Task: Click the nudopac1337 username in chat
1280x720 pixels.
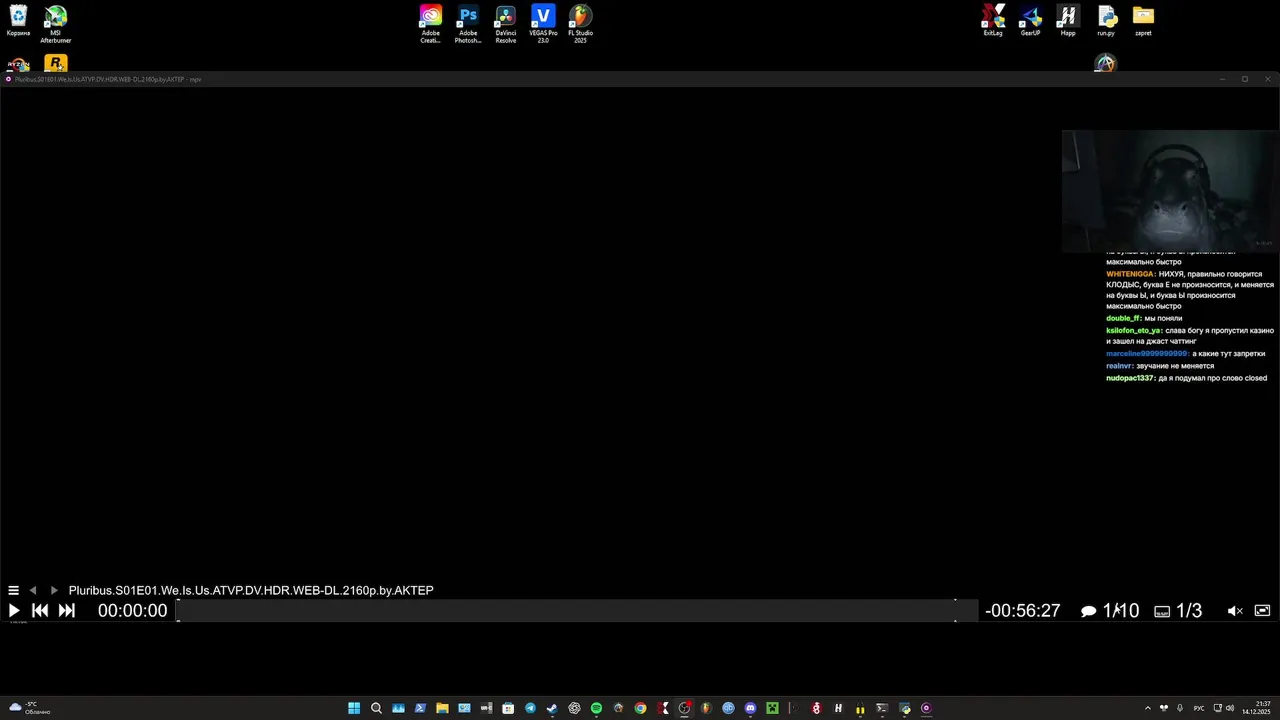Action: point(1131,378)
